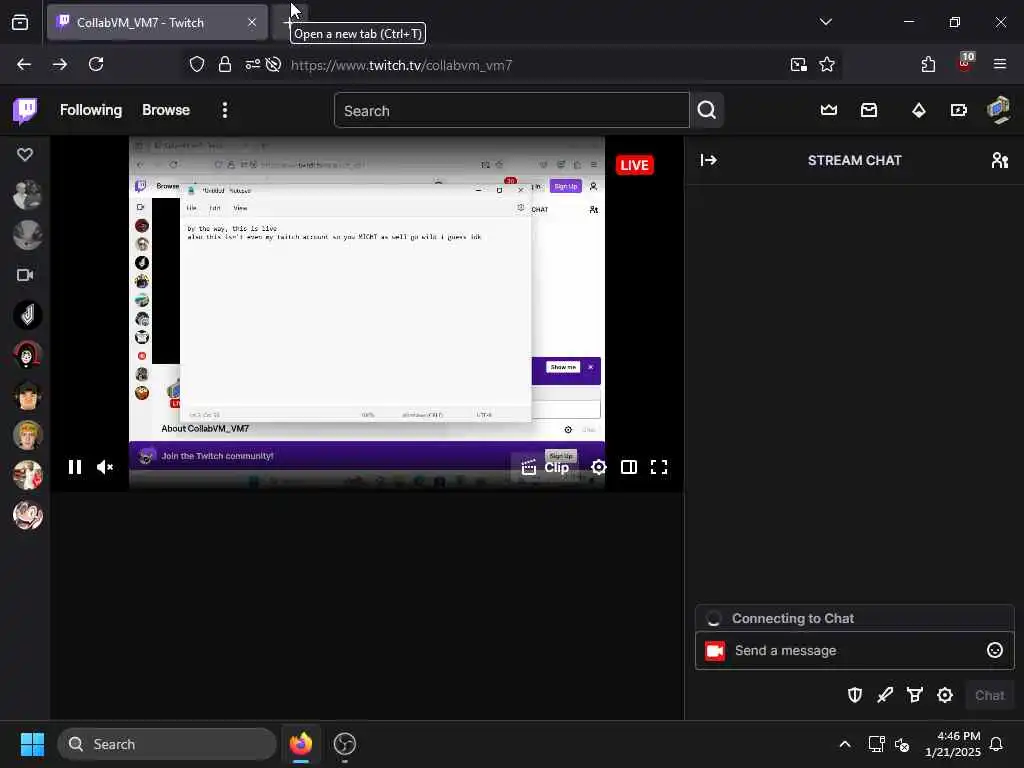Click the red camera icon in chat input
Image resolution: width=1024 pixels, height=768 pixels.
(715, 650)
